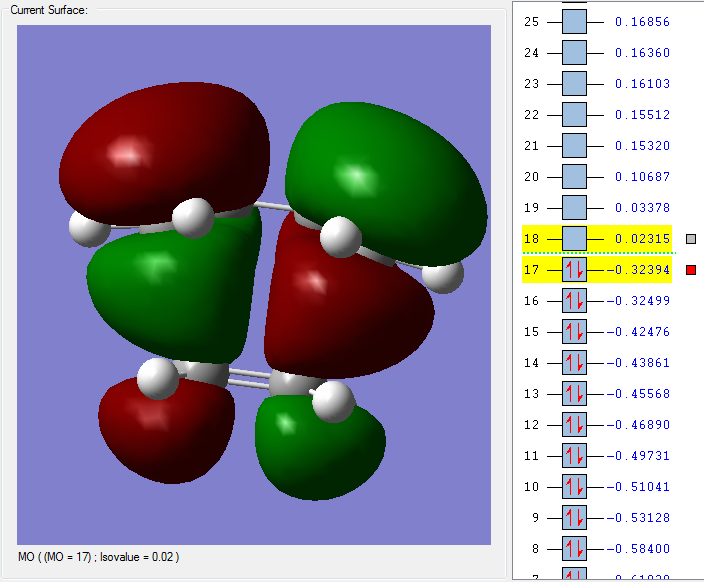Viewport: 704px width, 582px height.
Task: Click the orbital box for MO 24
Action: (x=574, y=53)
